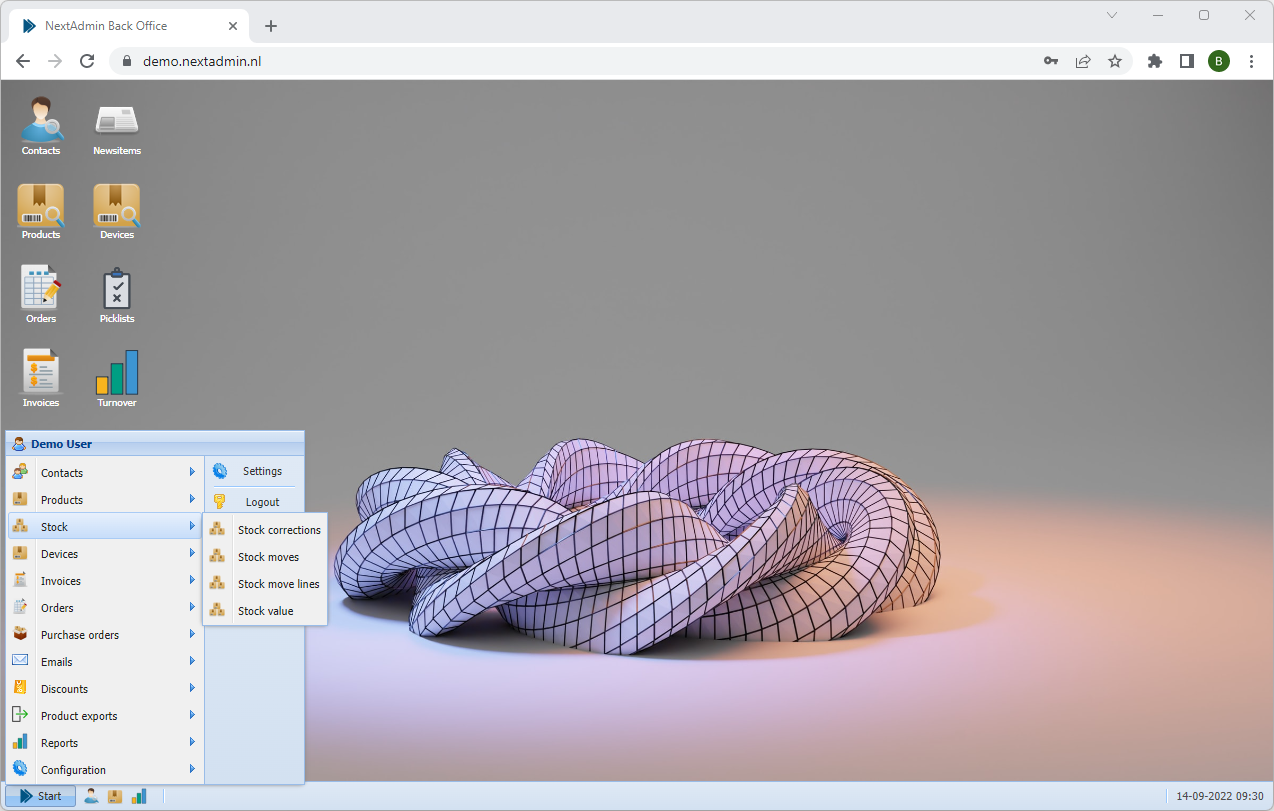Click the Emails envelope icon in menu
Viewport: 1274px width, 811px height.
20,661
